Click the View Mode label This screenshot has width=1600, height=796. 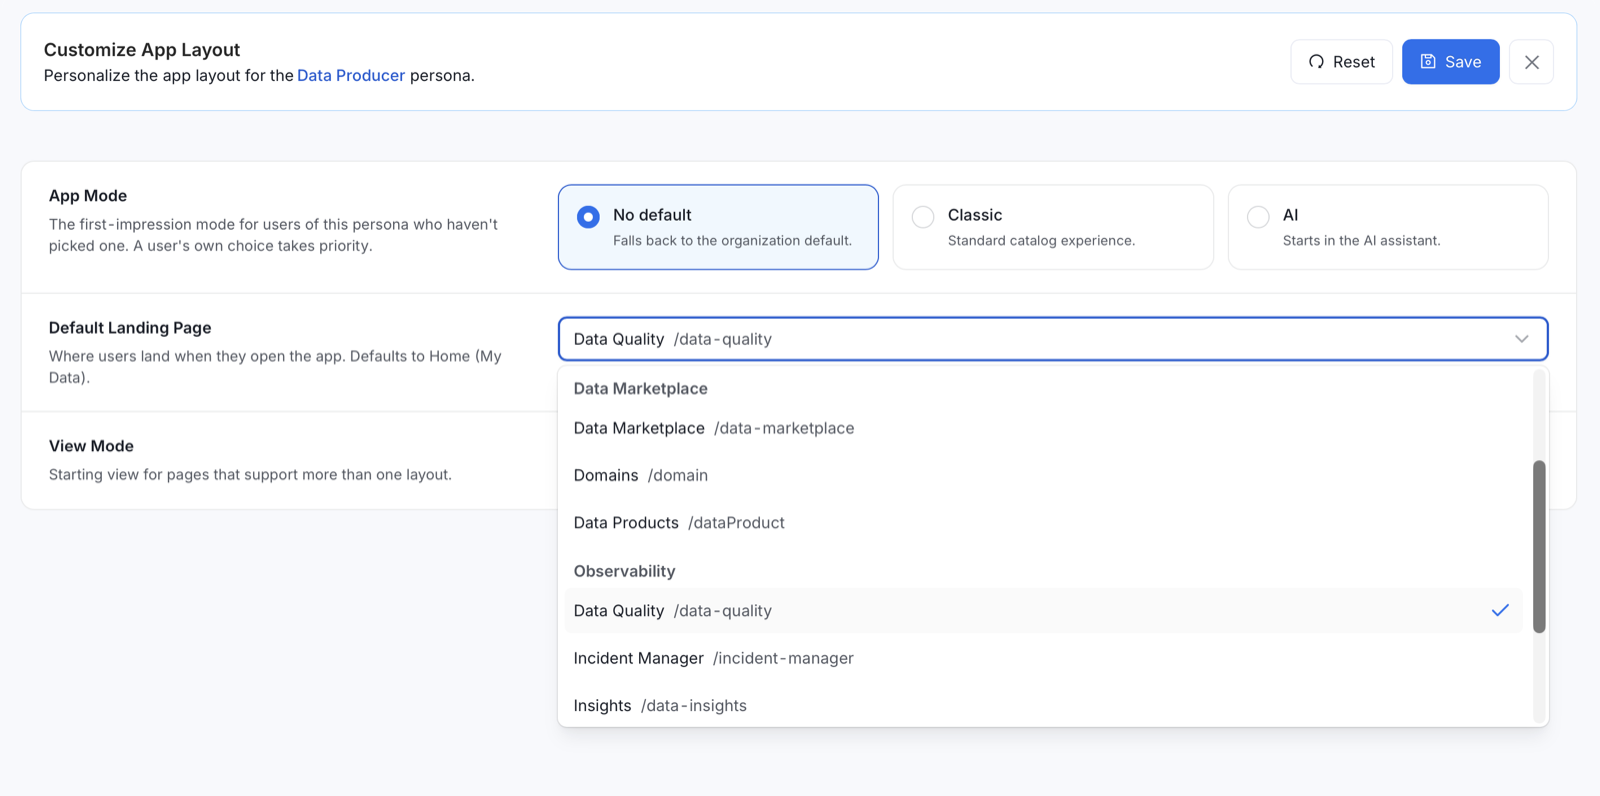pyautogui.click(x=91, y=446)
